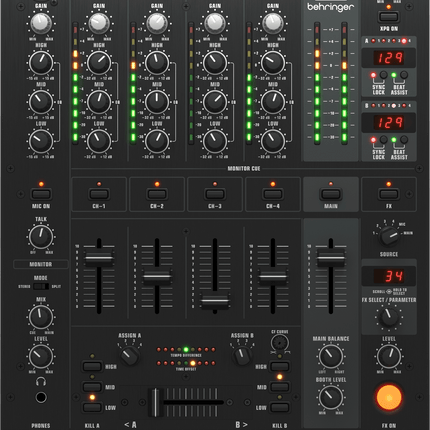Image resolution: width=430 pixels, height=430 pixels.
Task: Click the crossfader handle between A and B
Action: coord(155,402)
